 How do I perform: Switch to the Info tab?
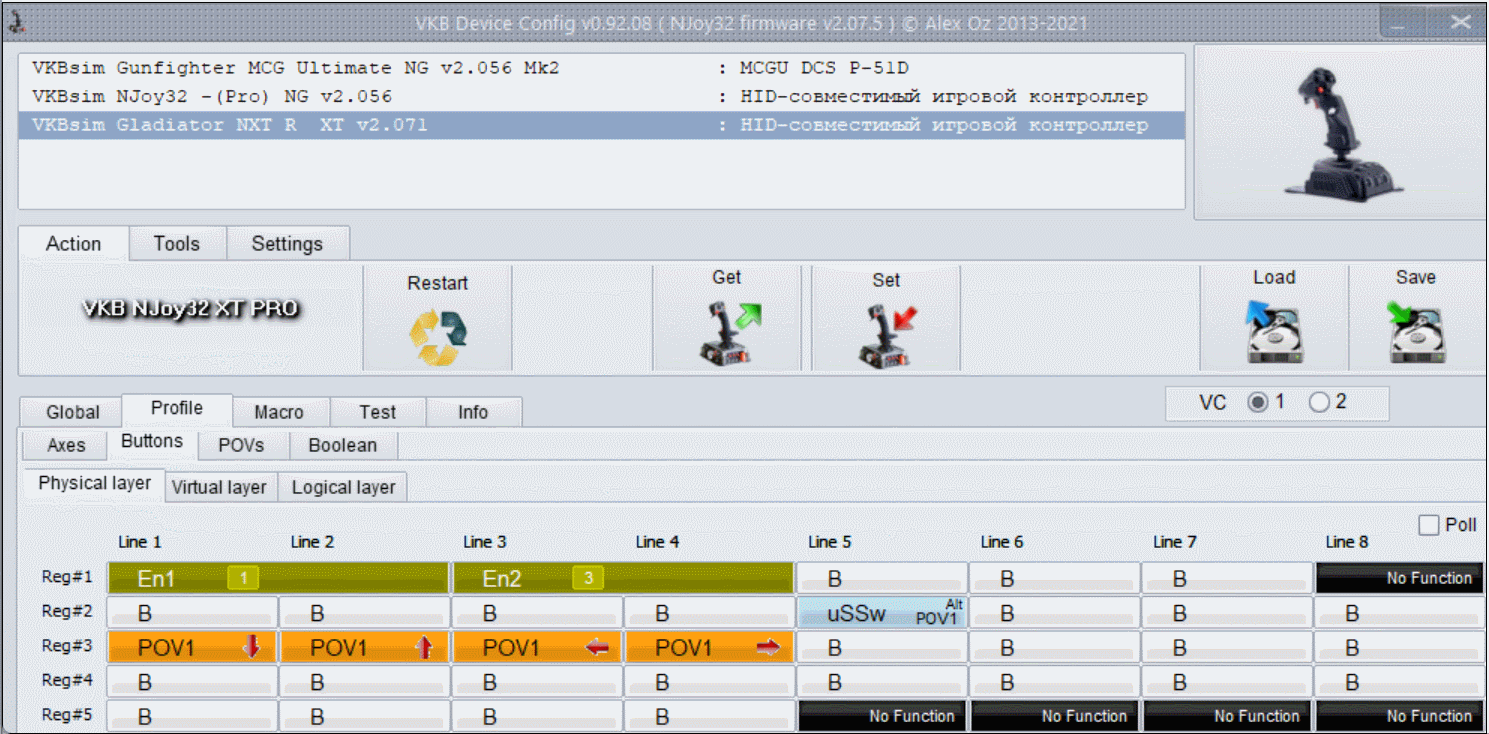coord(473,412)
